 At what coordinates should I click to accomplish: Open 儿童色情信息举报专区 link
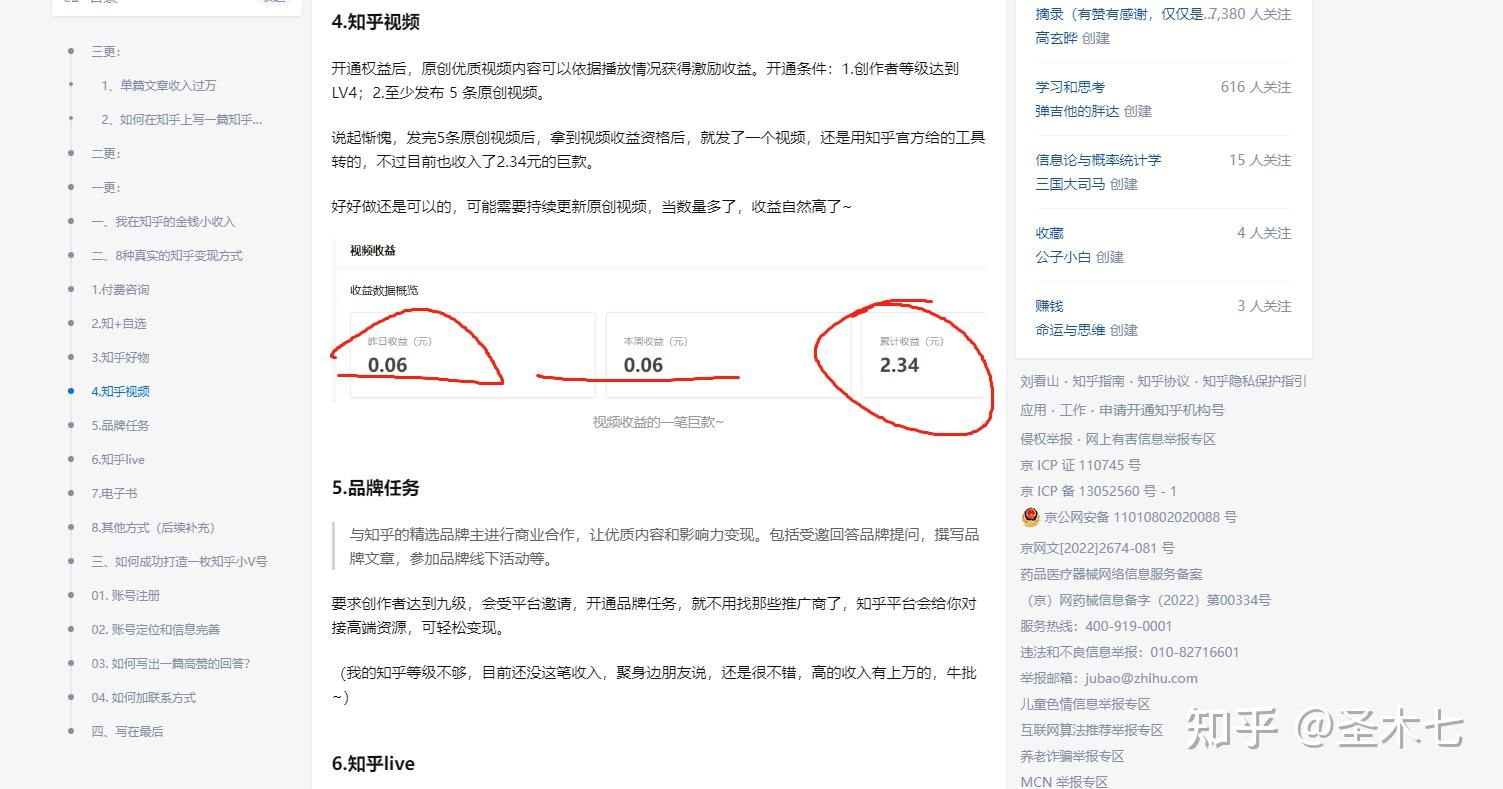[1085, 704]
